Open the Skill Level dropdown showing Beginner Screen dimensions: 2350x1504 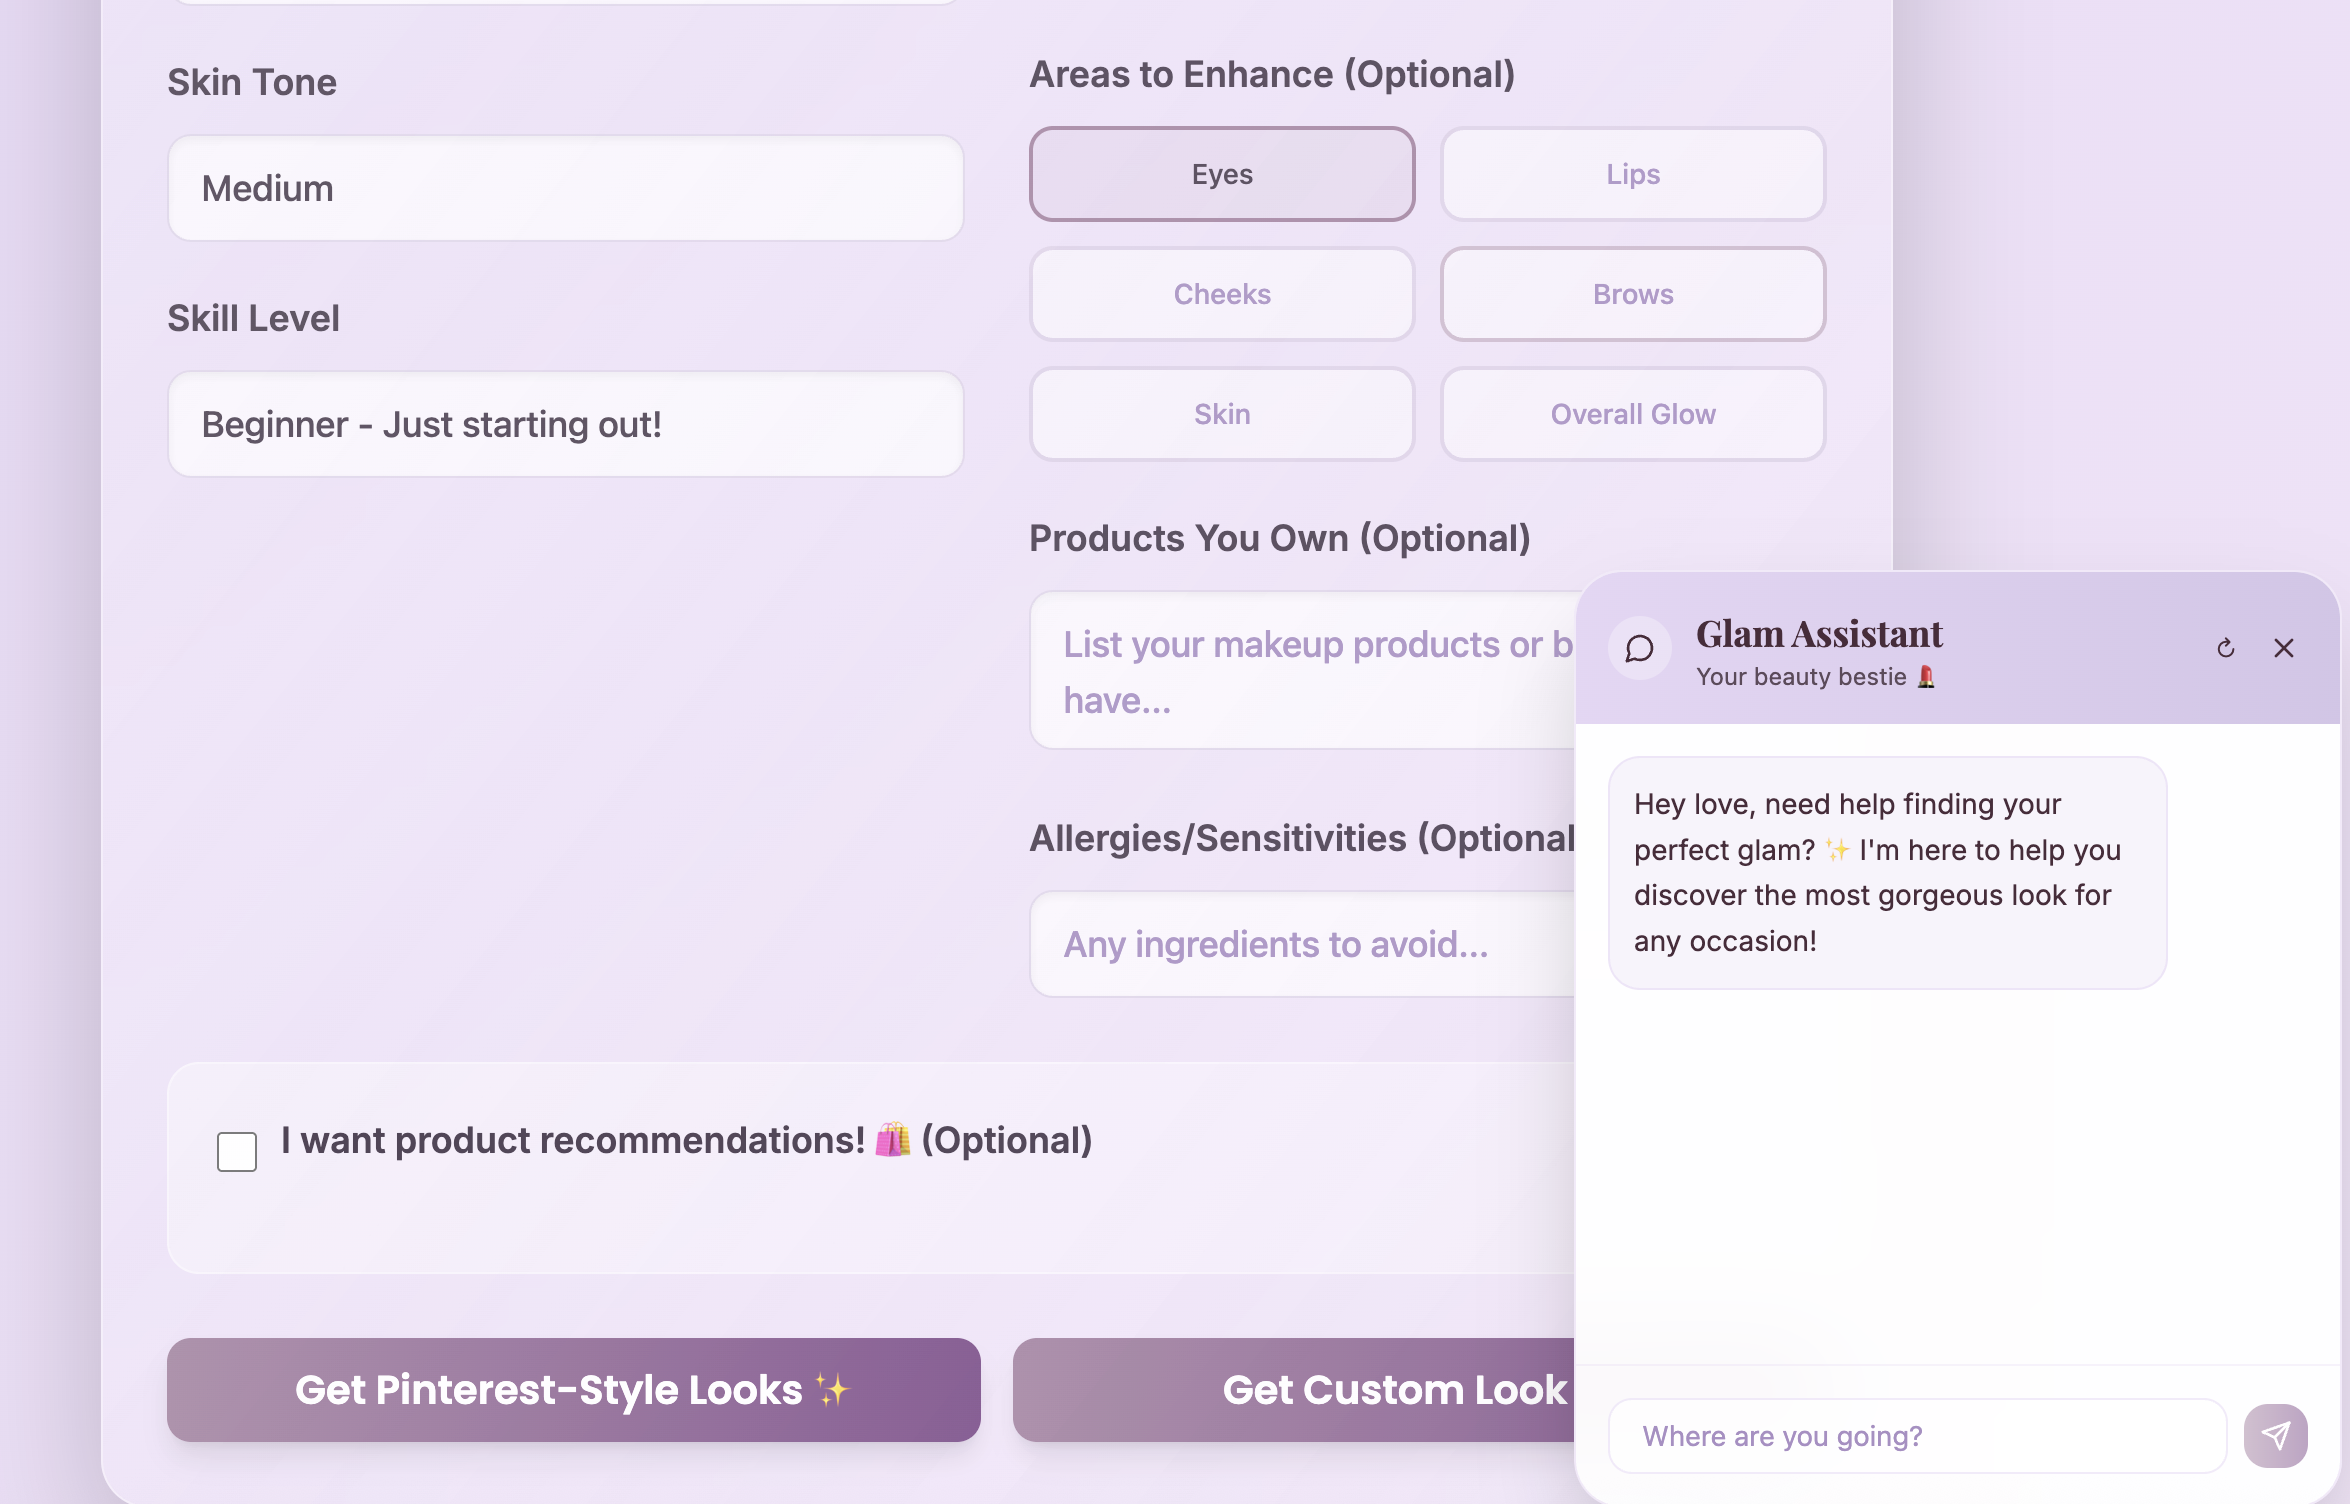click(565, 425)
